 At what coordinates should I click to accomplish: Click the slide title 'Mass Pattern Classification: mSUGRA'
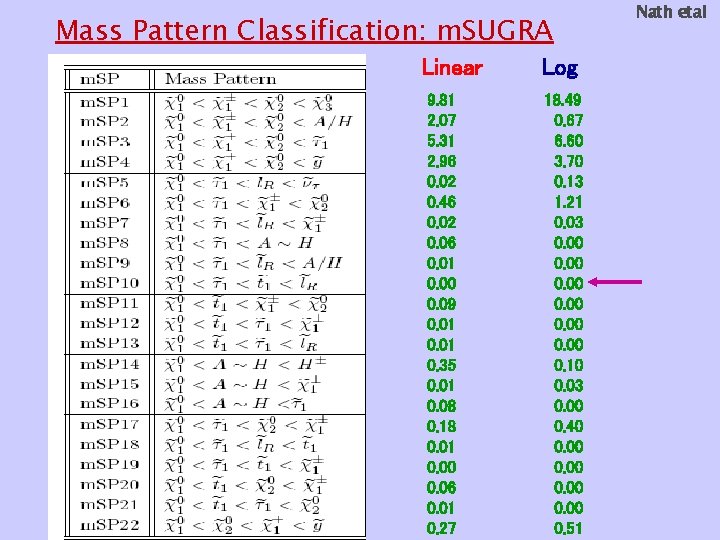click(x=304, y=31)
